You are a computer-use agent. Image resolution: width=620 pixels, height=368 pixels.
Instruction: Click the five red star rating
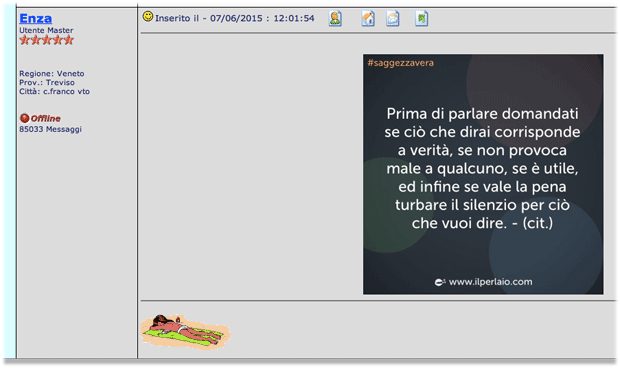pyautogui.click(x=47, y=40)
